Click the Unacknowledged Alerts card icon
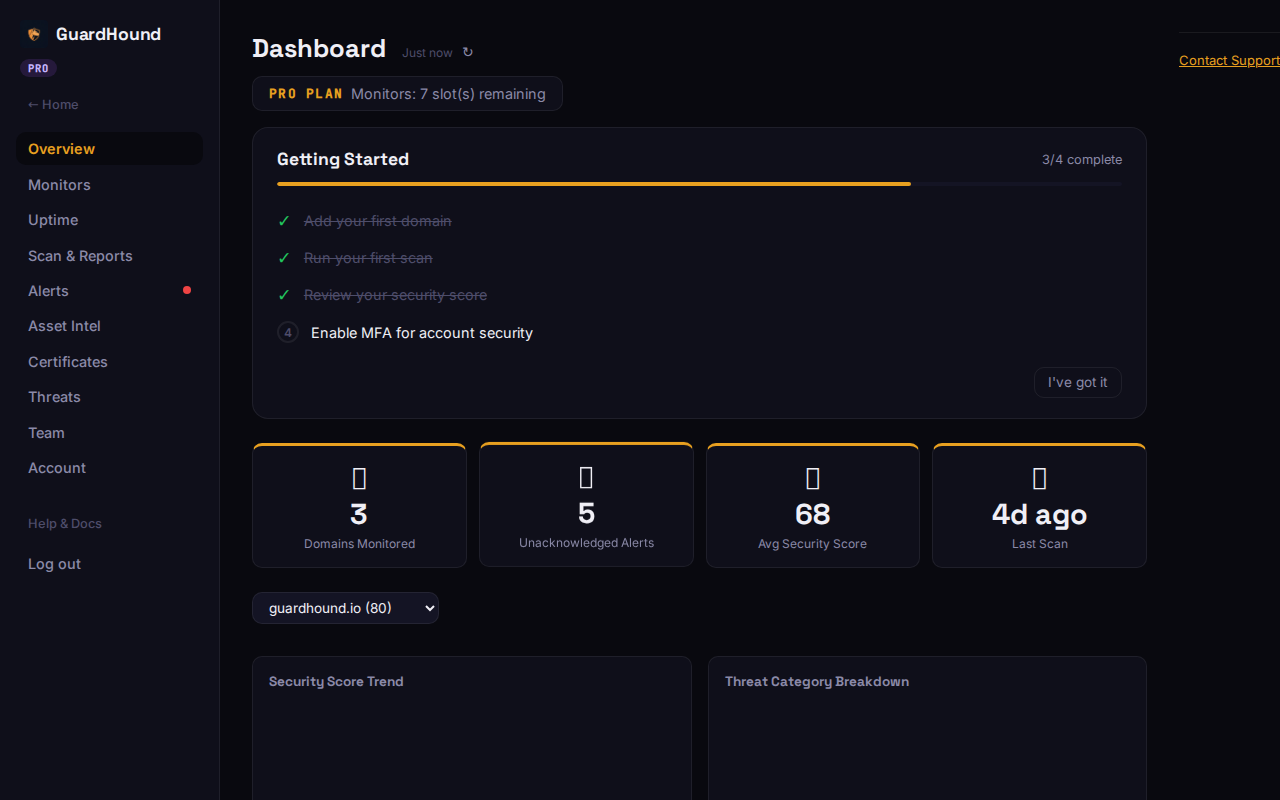 pyautogui.click(x=586, y=477)
